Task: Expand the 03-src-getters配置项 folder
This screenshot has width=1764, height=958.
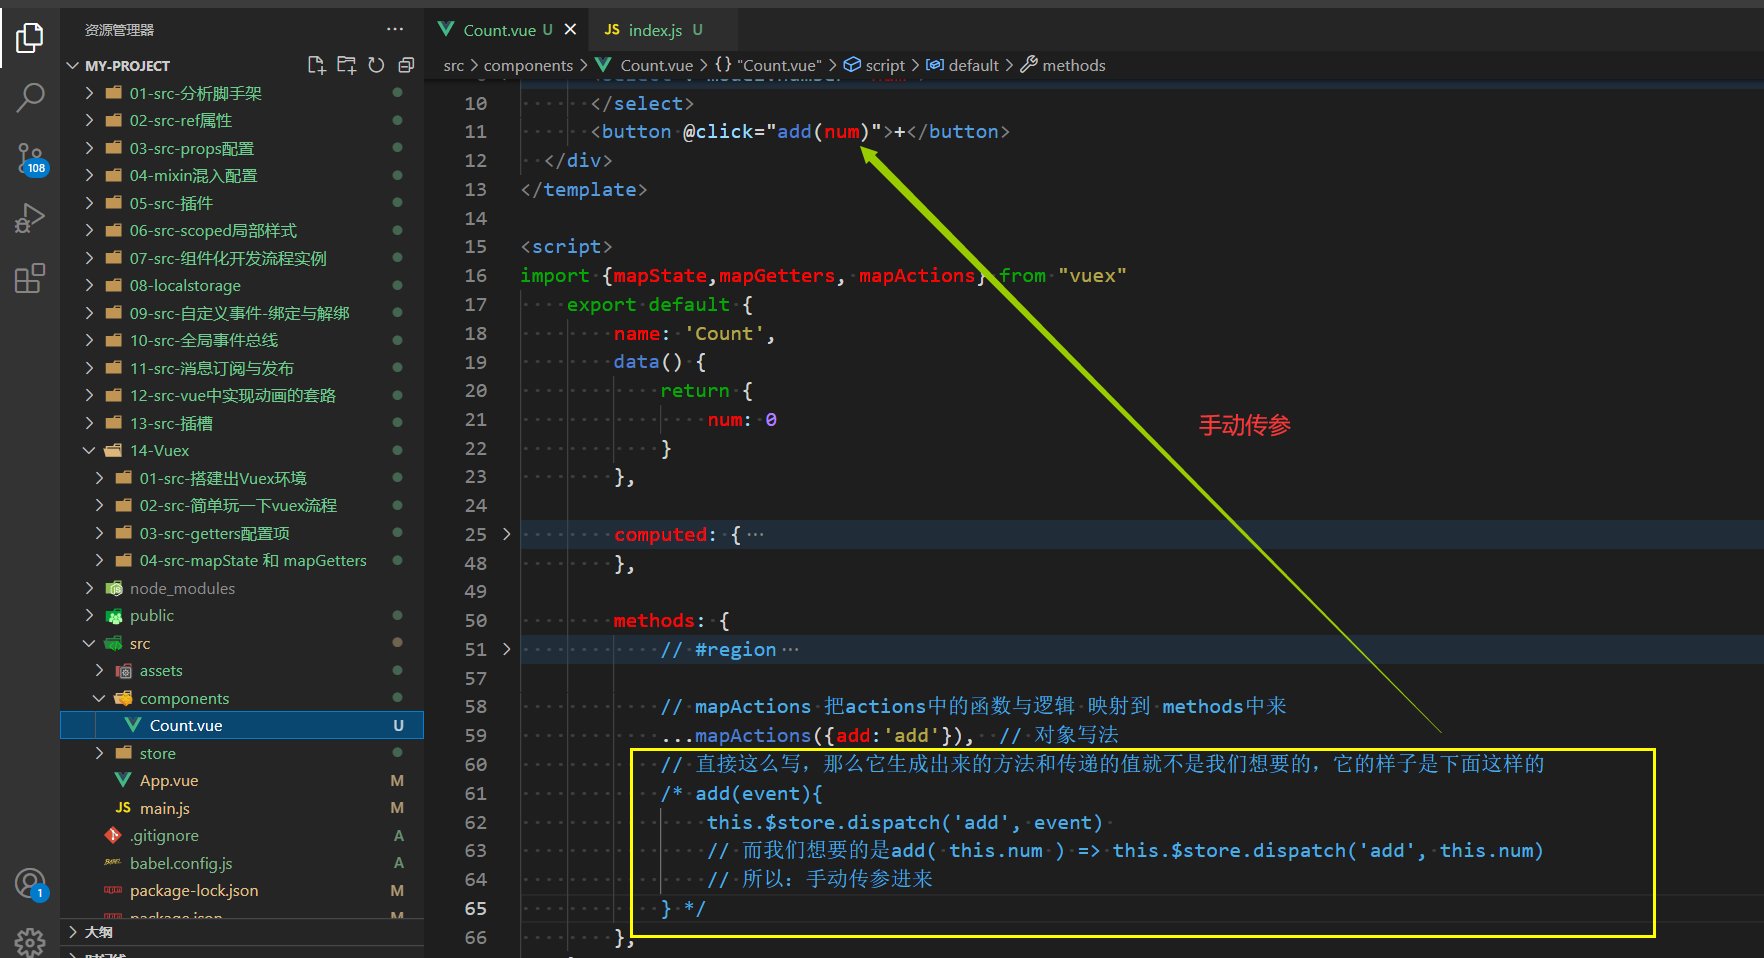Action: 242,533
